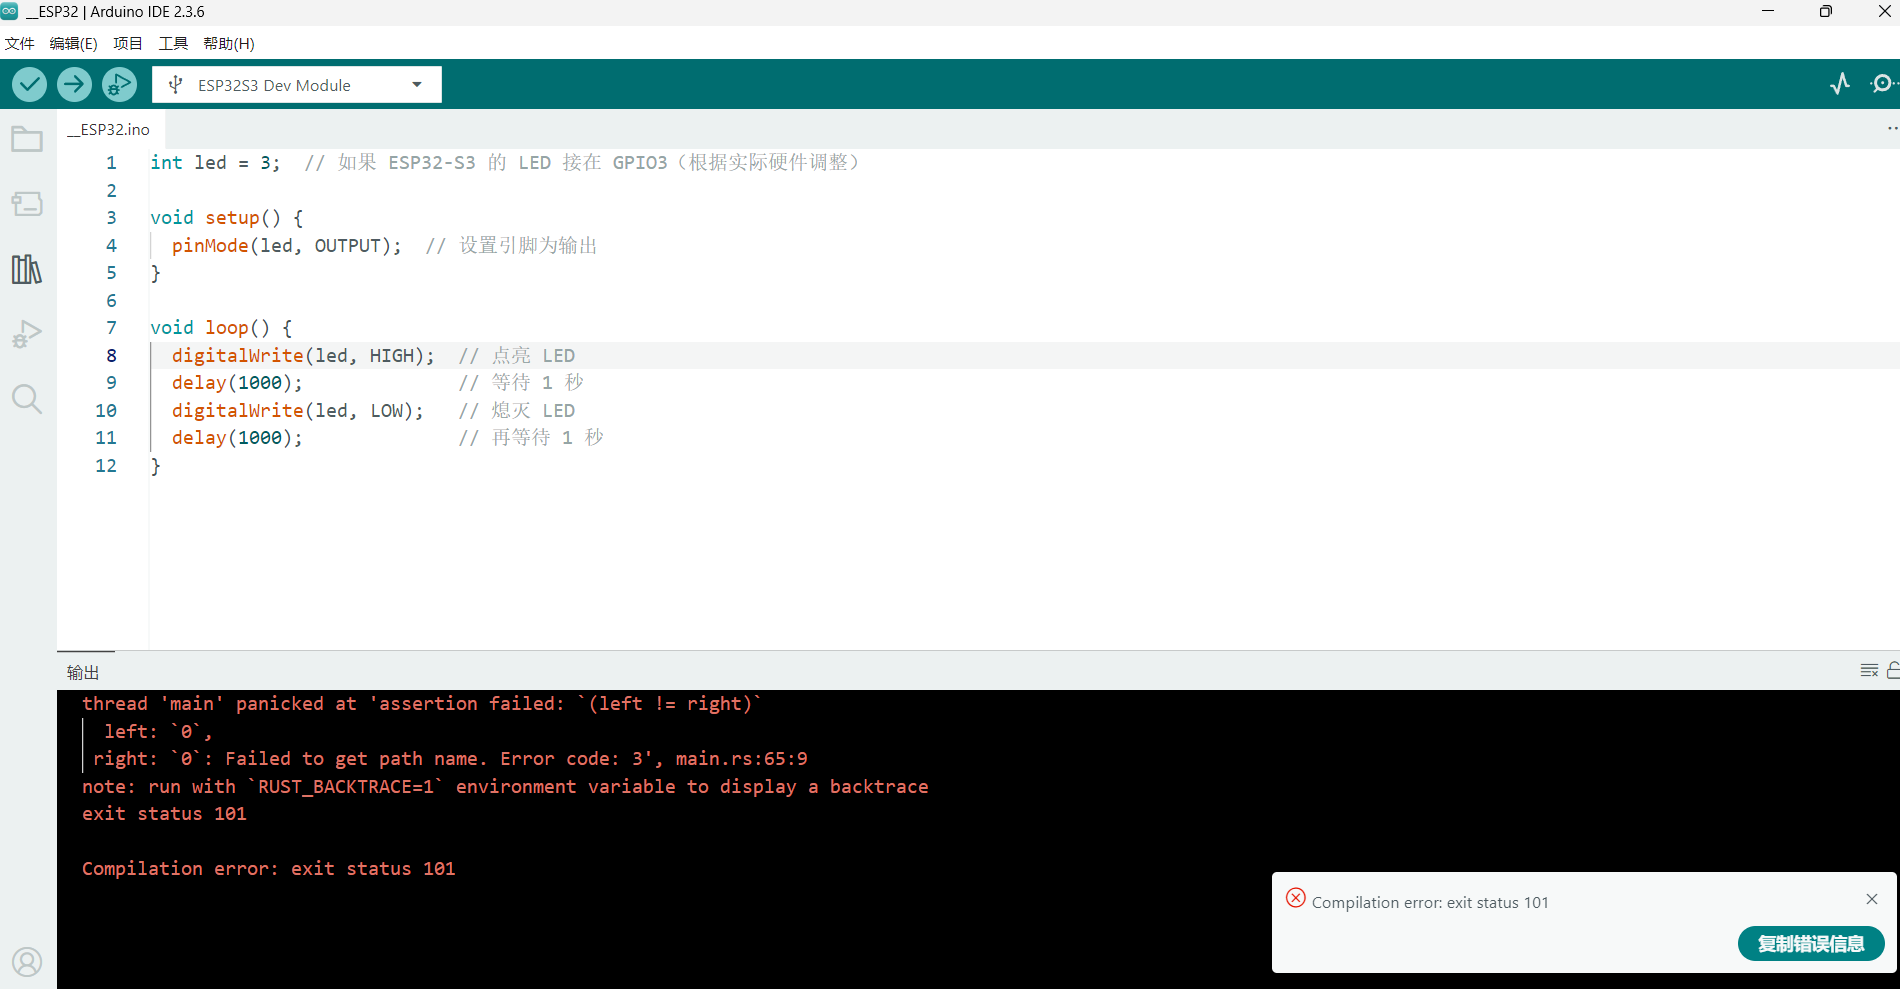Click the Upload arrow button
Viewport: 1900px width, 989px height.
pos(74,85)
